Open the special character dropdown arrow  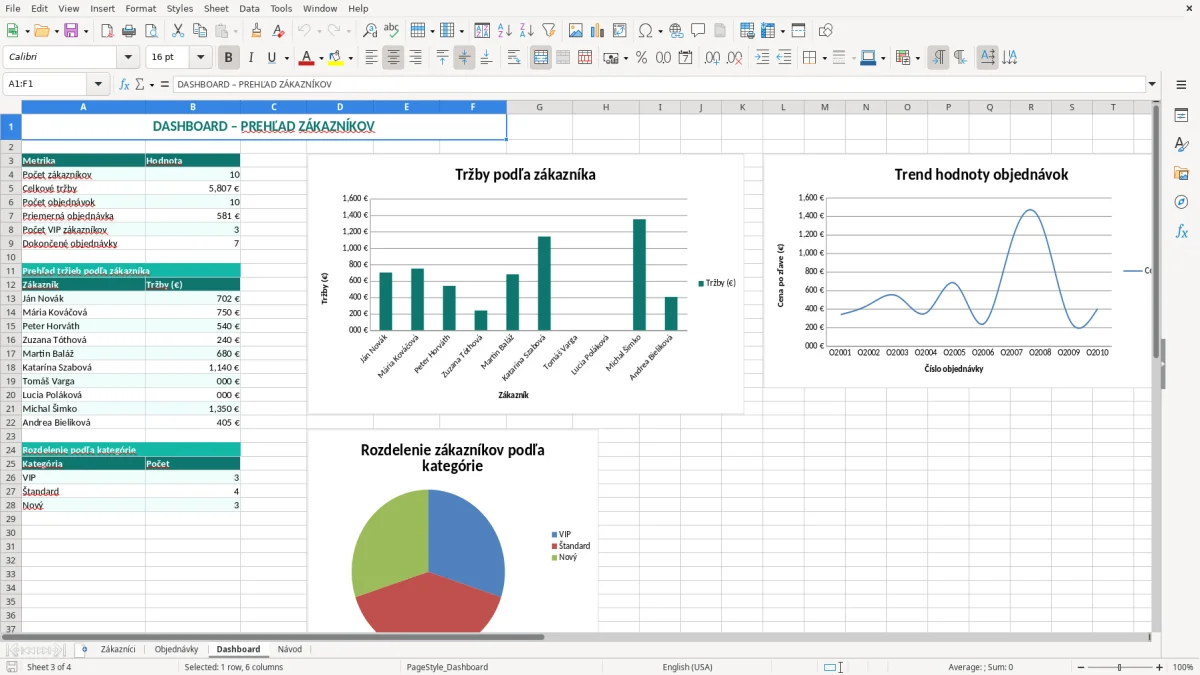click(x=659, y=31)
